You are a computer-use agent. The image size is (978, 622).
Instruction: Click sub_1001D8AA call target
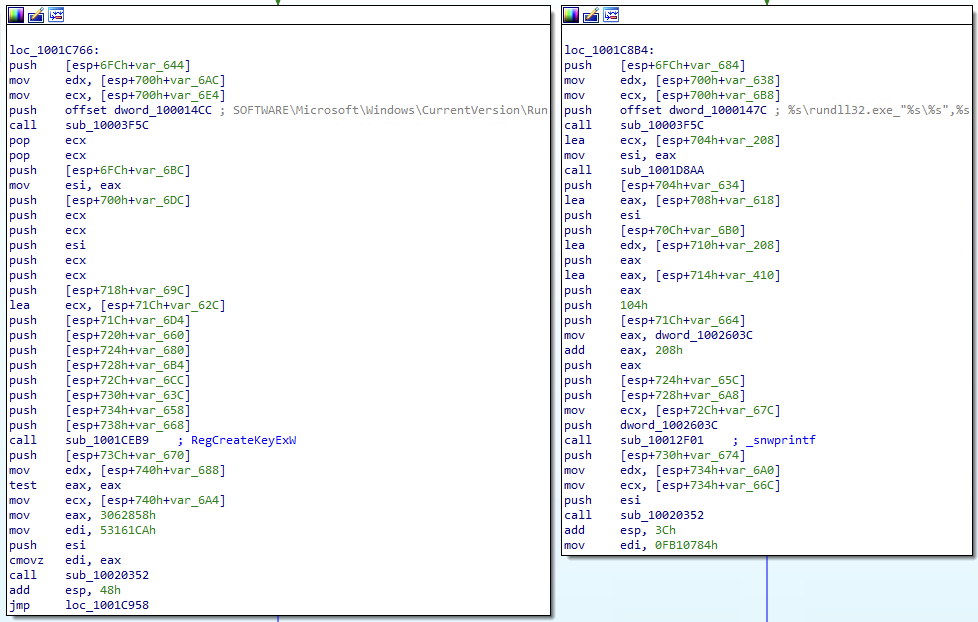click(x=662, y=170)
